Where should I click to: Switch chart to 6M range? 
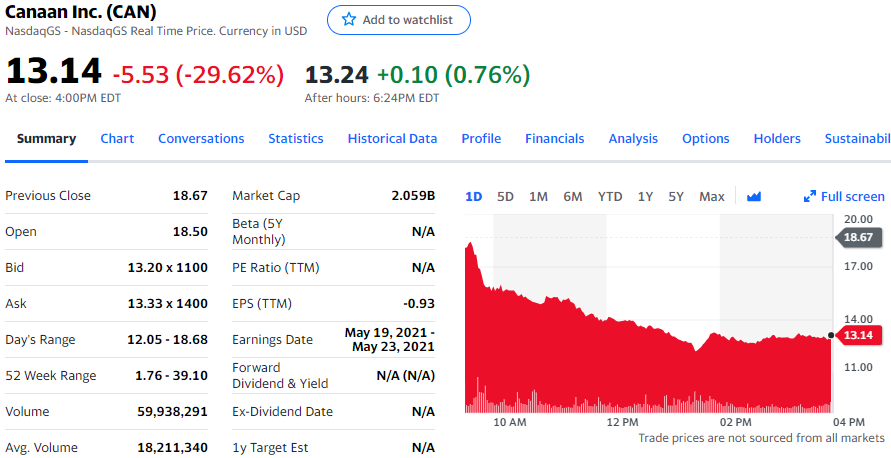[x=572, y=196]
